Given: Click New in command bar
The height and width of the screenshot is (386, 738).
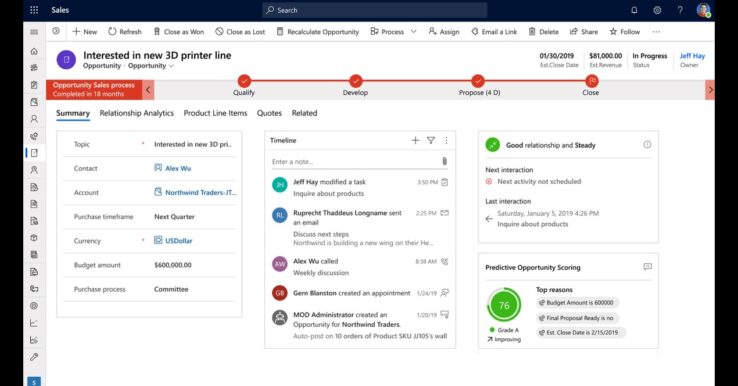Looking at the screenshot, I should click(x=84, y=32).
